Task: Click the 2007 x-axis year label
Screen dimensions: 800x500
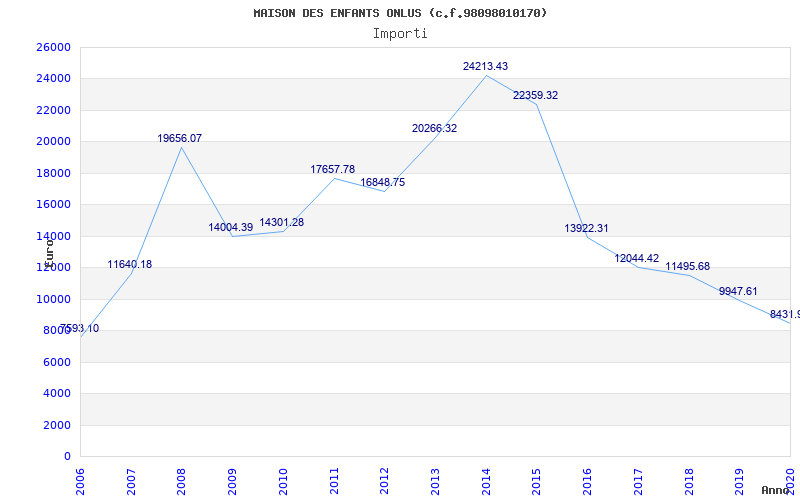Action: pyautogui.click(x=131, y=481)
